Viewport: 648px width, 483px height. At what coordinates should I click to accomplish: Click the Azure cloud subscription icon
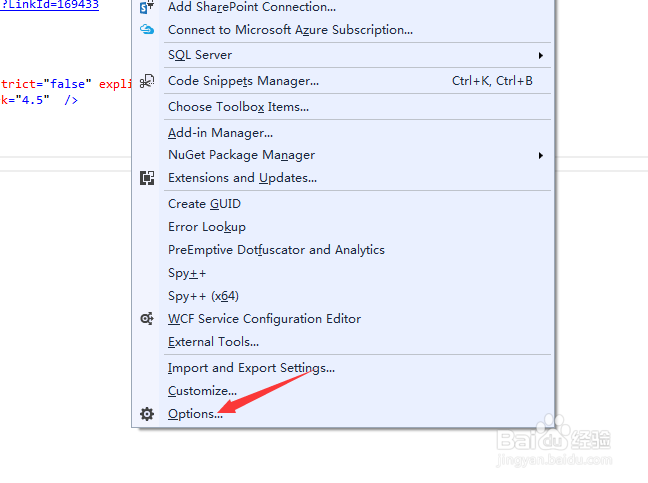(x=147, y=30)
